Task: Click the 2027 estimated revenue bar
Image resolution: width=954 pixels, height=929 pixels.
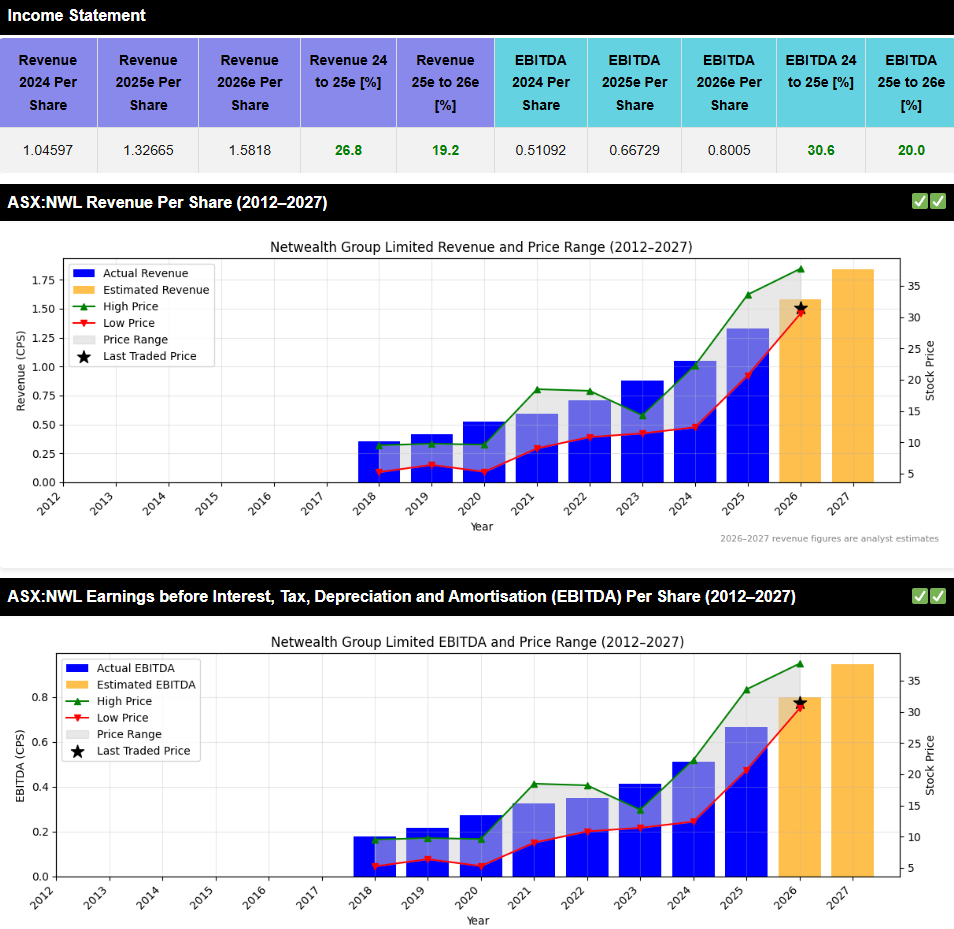Action: (853, 375)
